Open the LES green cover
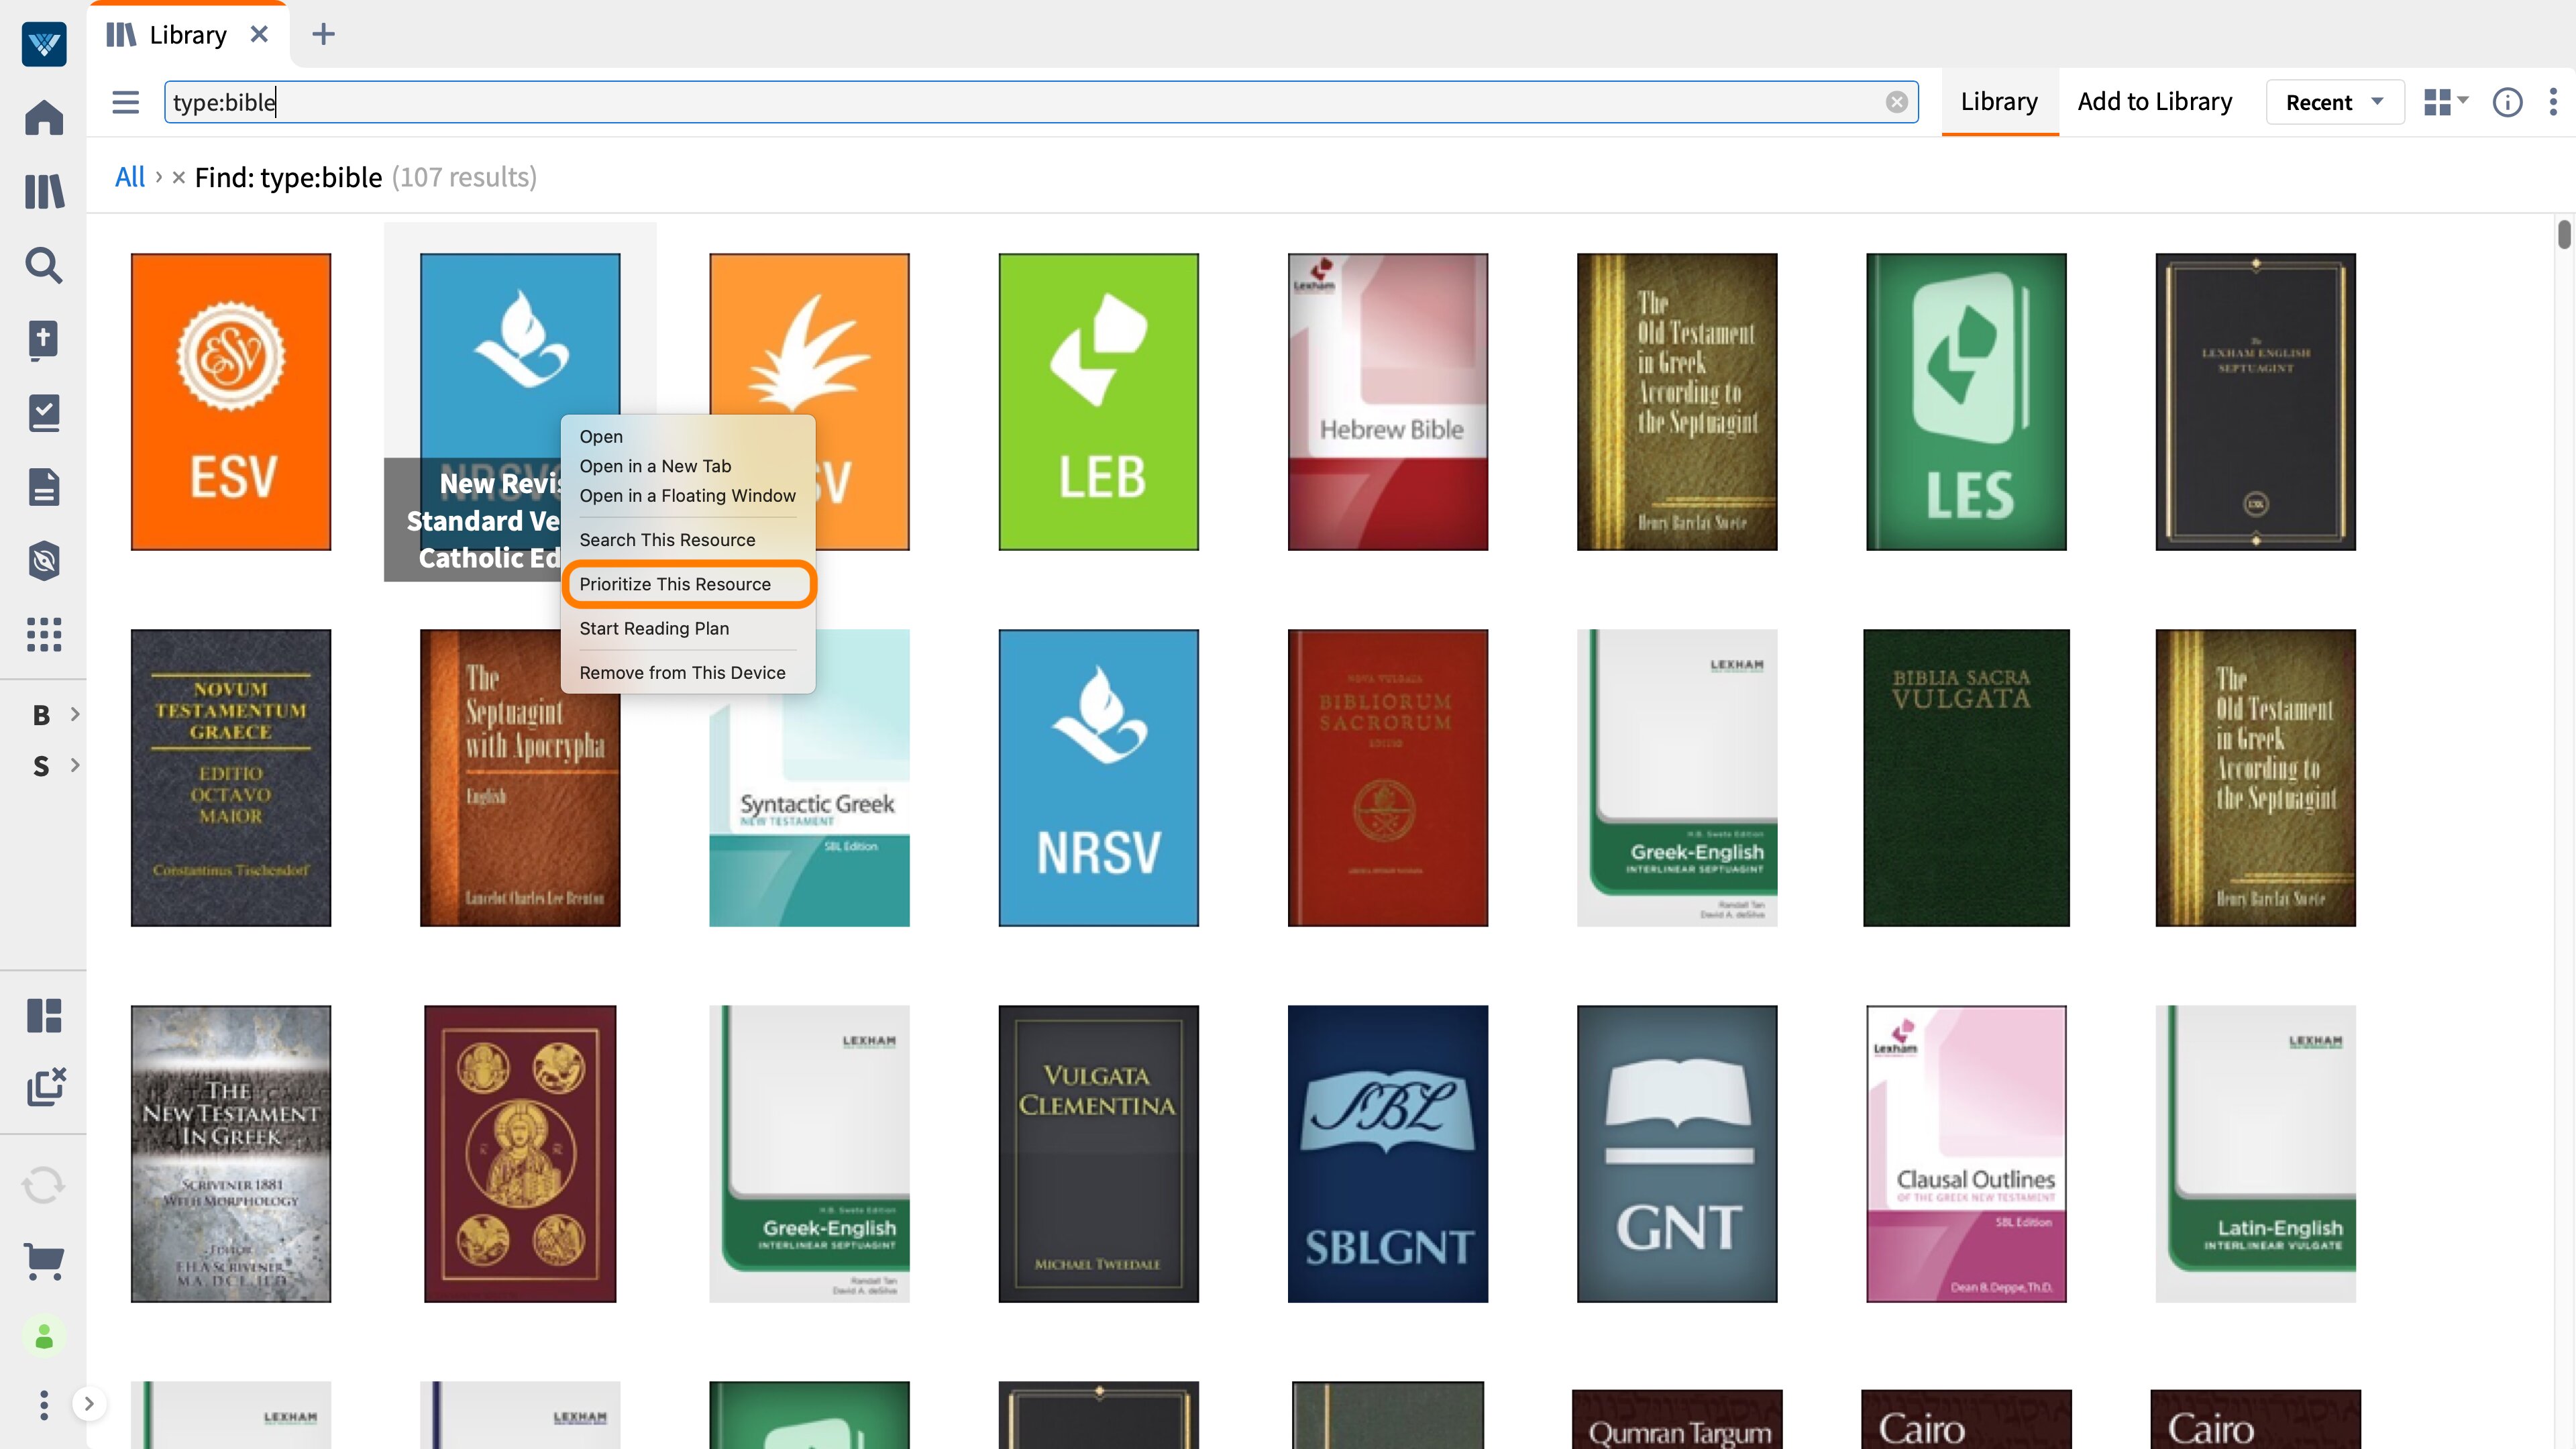 [x=1966, y=402]
